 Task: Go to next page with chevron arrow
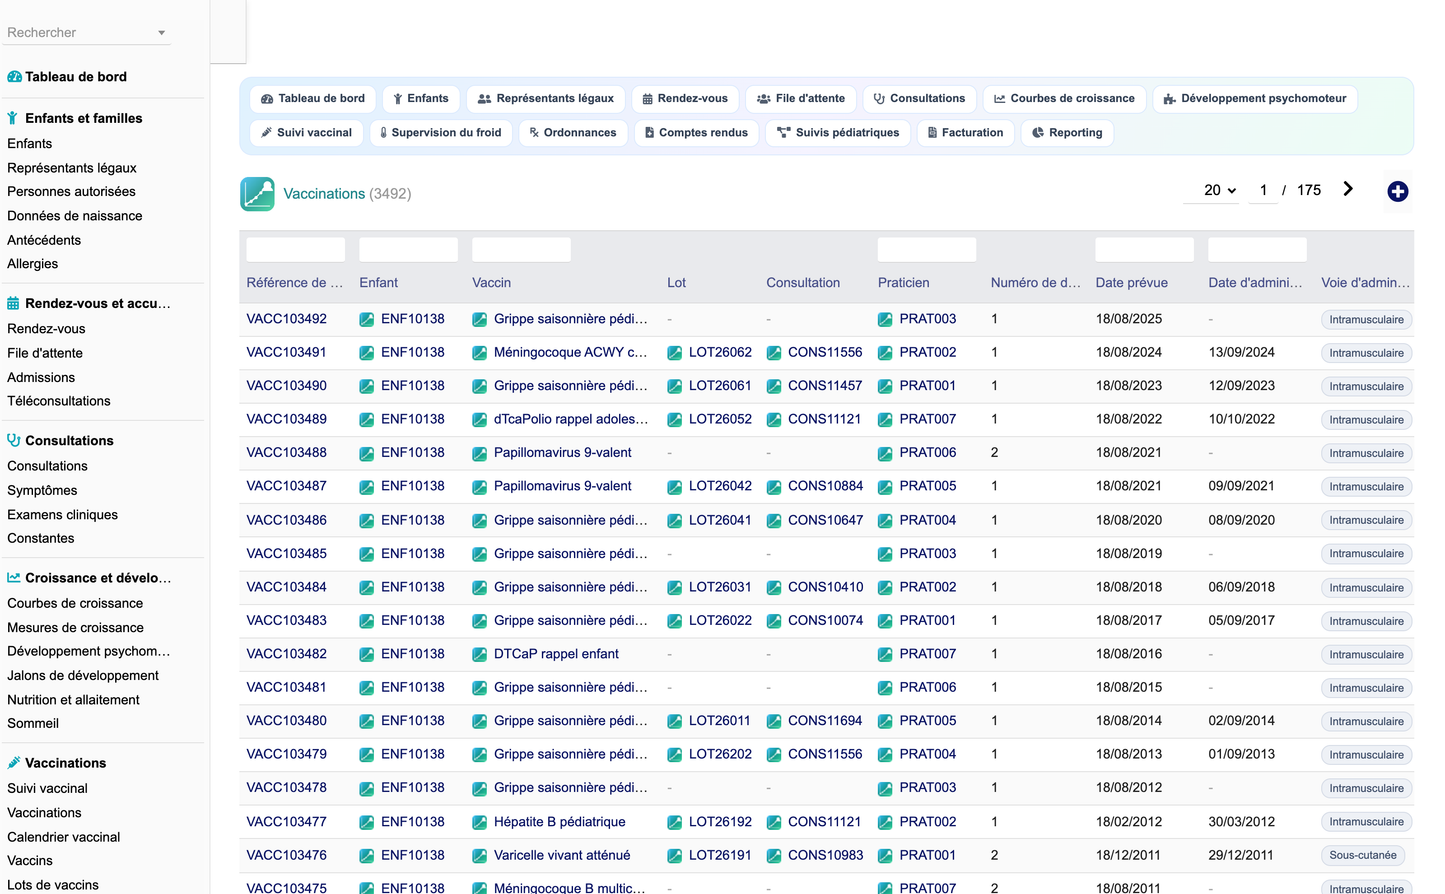tap(1348, 189)
